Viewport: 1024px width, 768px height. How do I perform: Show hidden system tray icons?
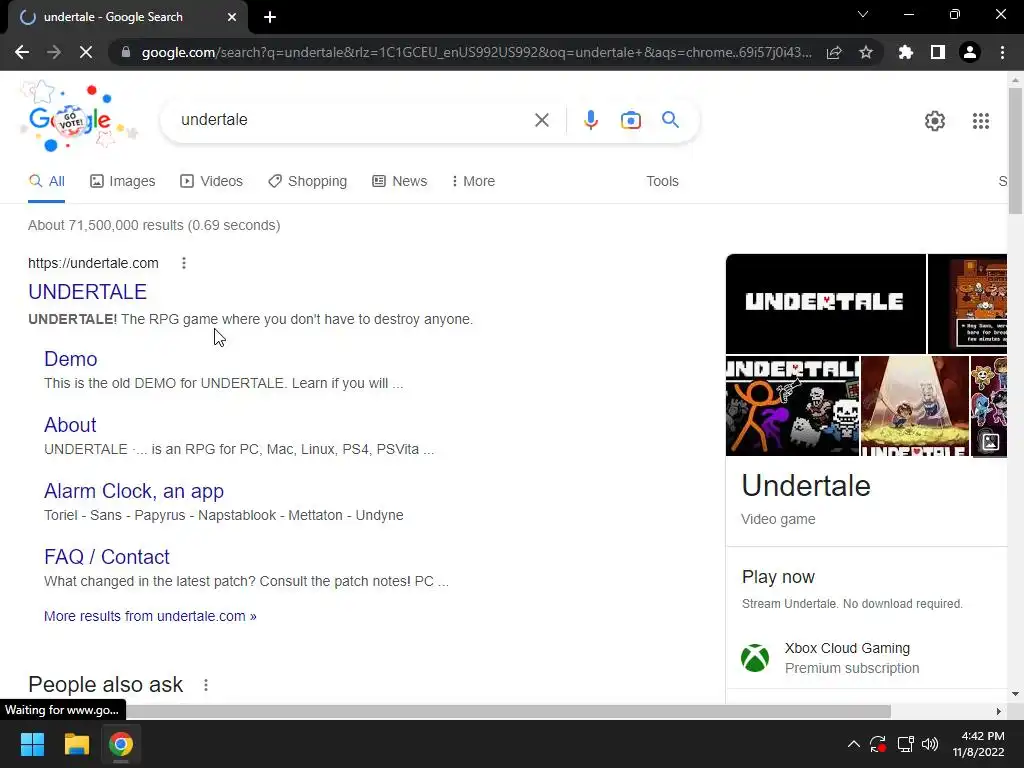click(x=854, y=744)
